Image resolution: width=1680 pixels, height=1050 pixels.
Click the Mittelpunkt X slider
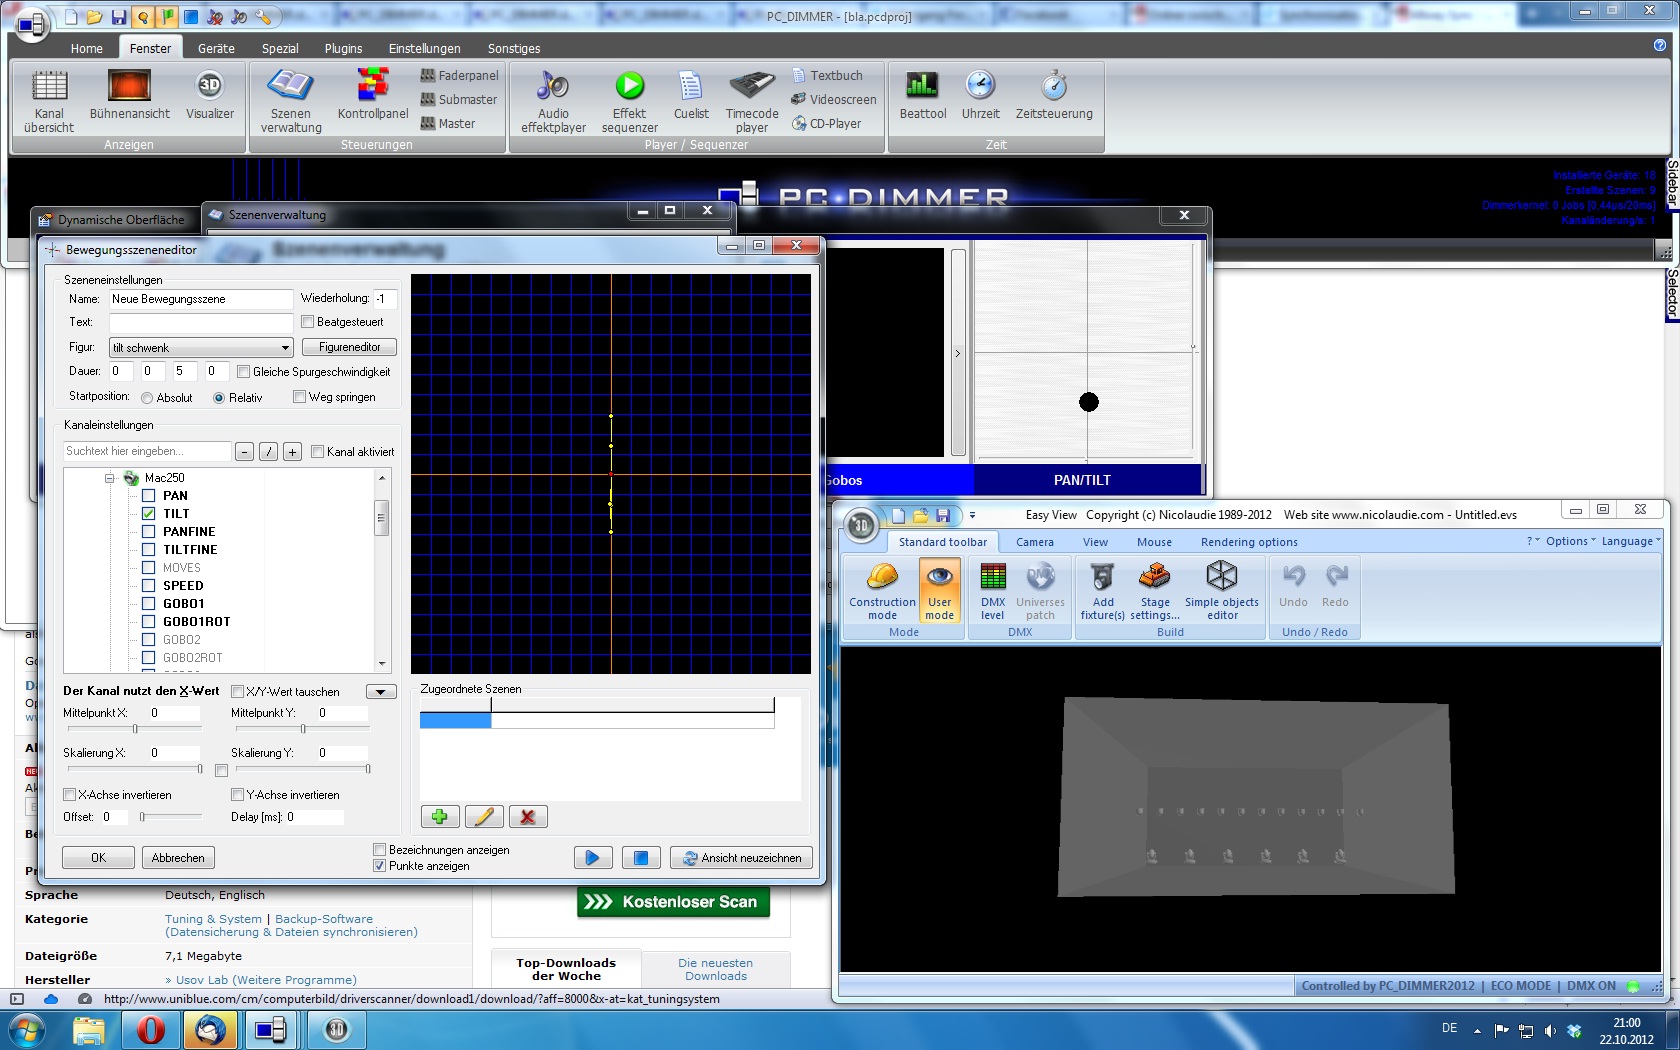[135, 729]
